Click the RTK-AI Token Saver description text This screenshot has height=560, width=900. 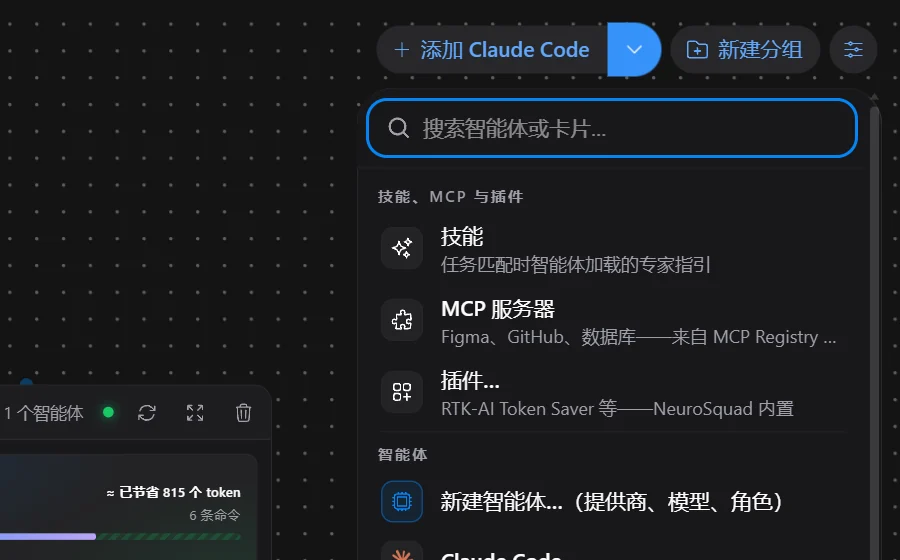point(618,409)
